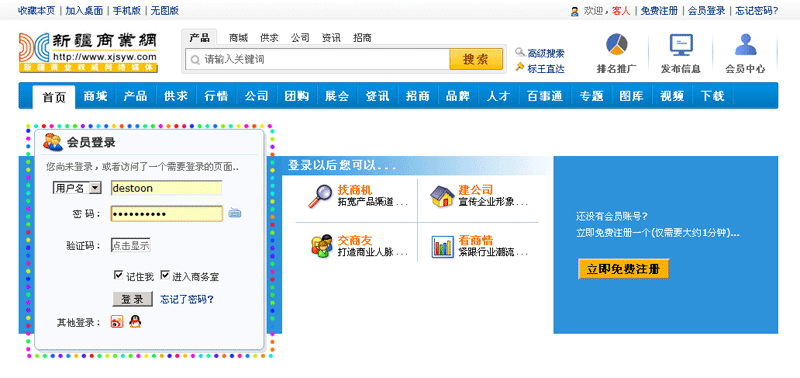Open 百事通 in navigation bar
The image size is (800, 378).
544,96
